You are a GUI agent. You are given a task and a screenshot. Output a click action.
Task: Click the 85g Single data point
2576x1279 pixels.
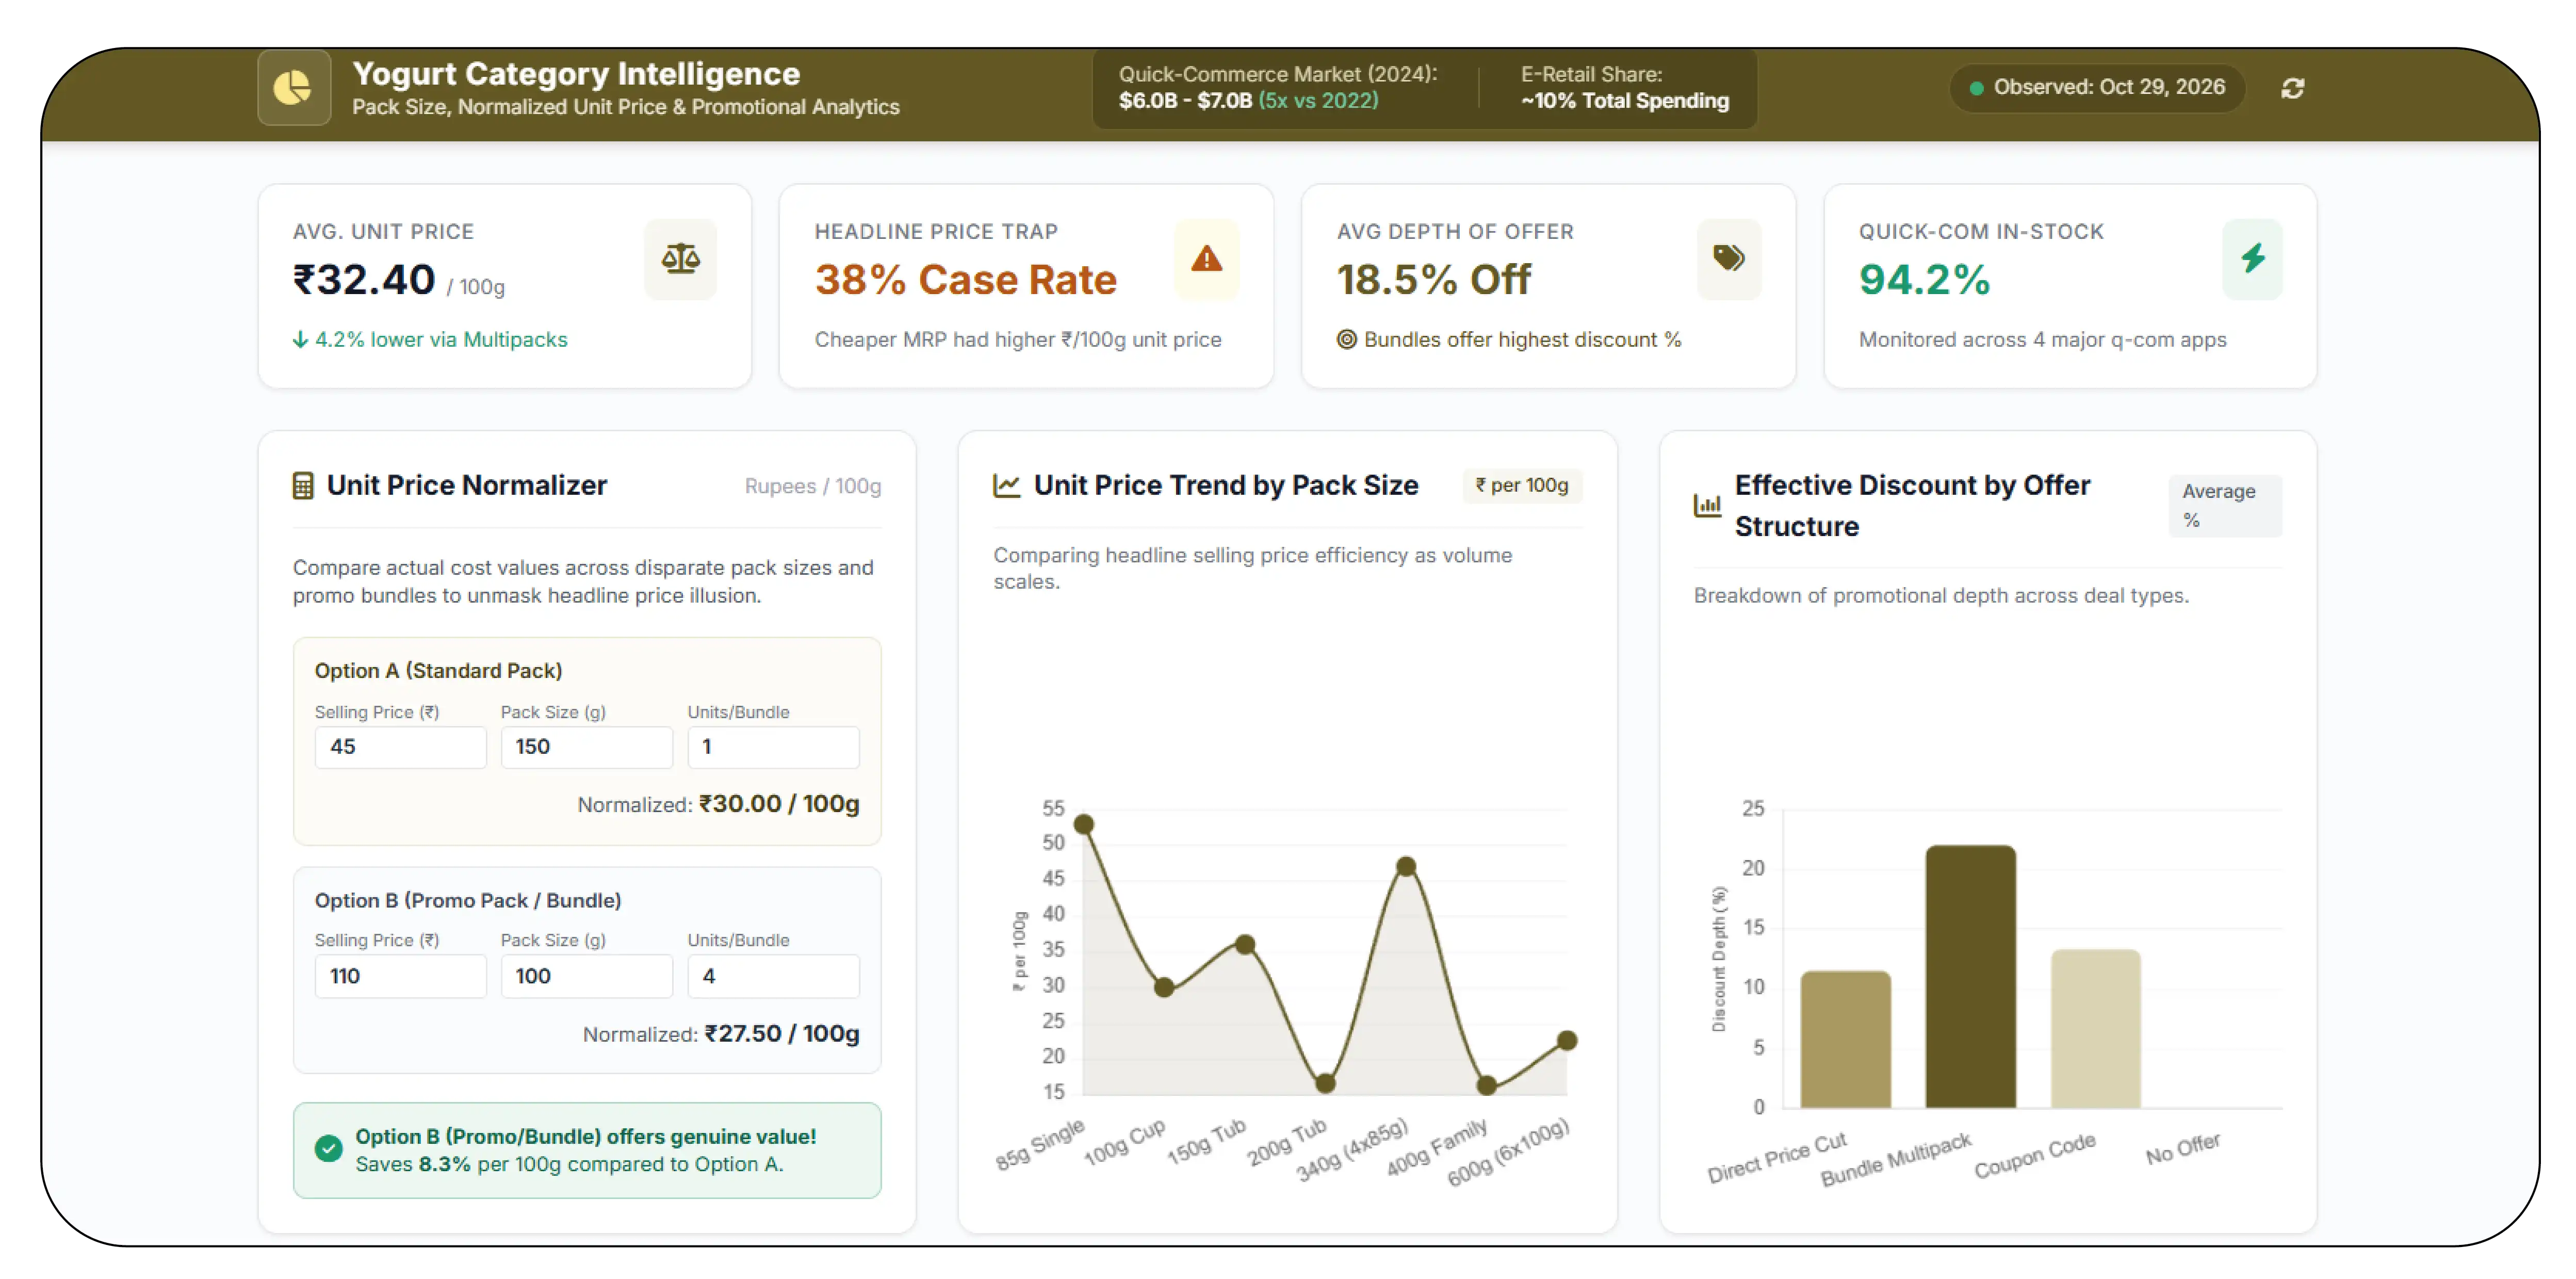(1083, 824)
